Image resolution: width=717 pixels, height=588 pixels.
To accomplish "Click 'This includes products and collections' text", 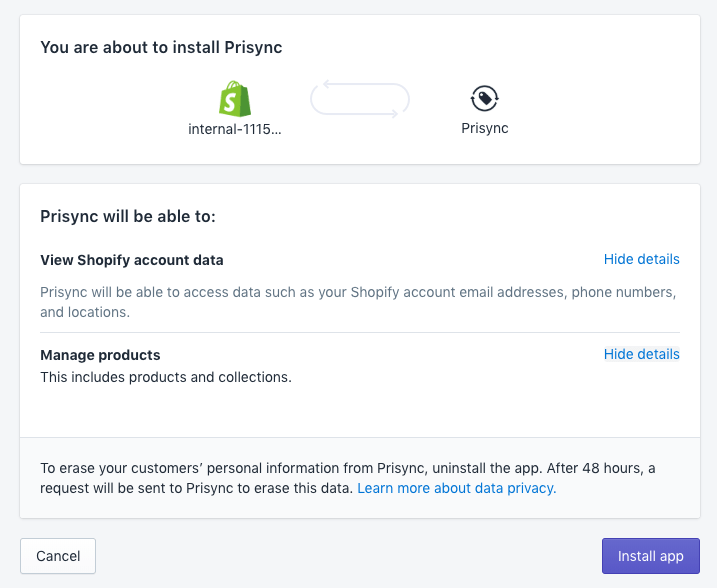I will (165, 377).
